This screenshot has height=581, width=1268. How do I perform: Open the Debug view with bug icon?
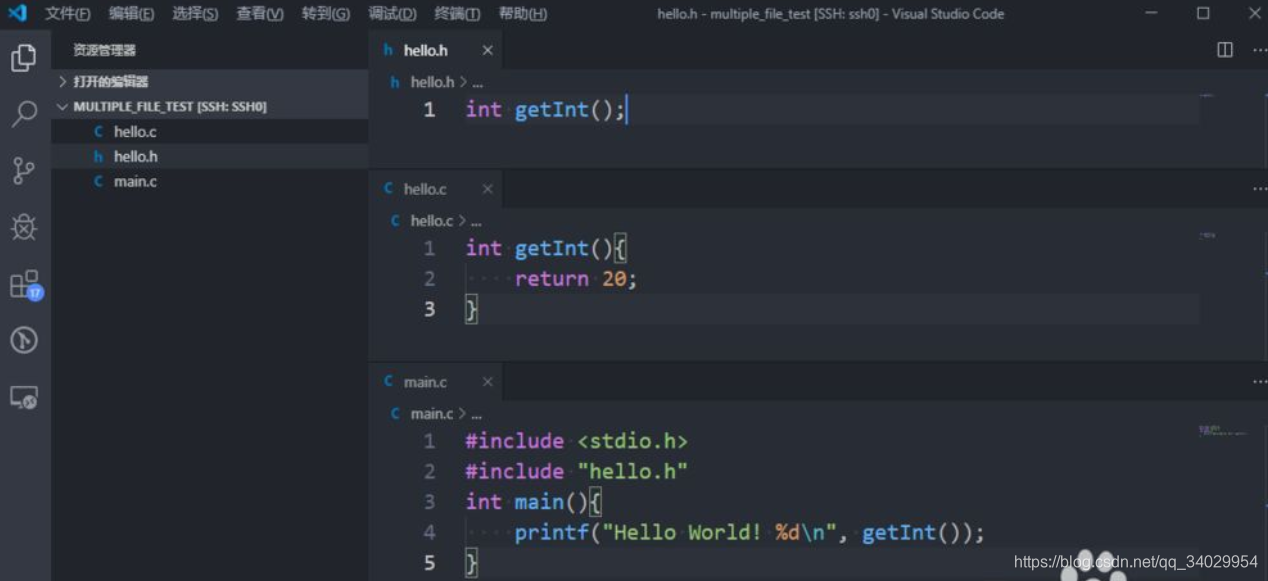pos(24,227)
